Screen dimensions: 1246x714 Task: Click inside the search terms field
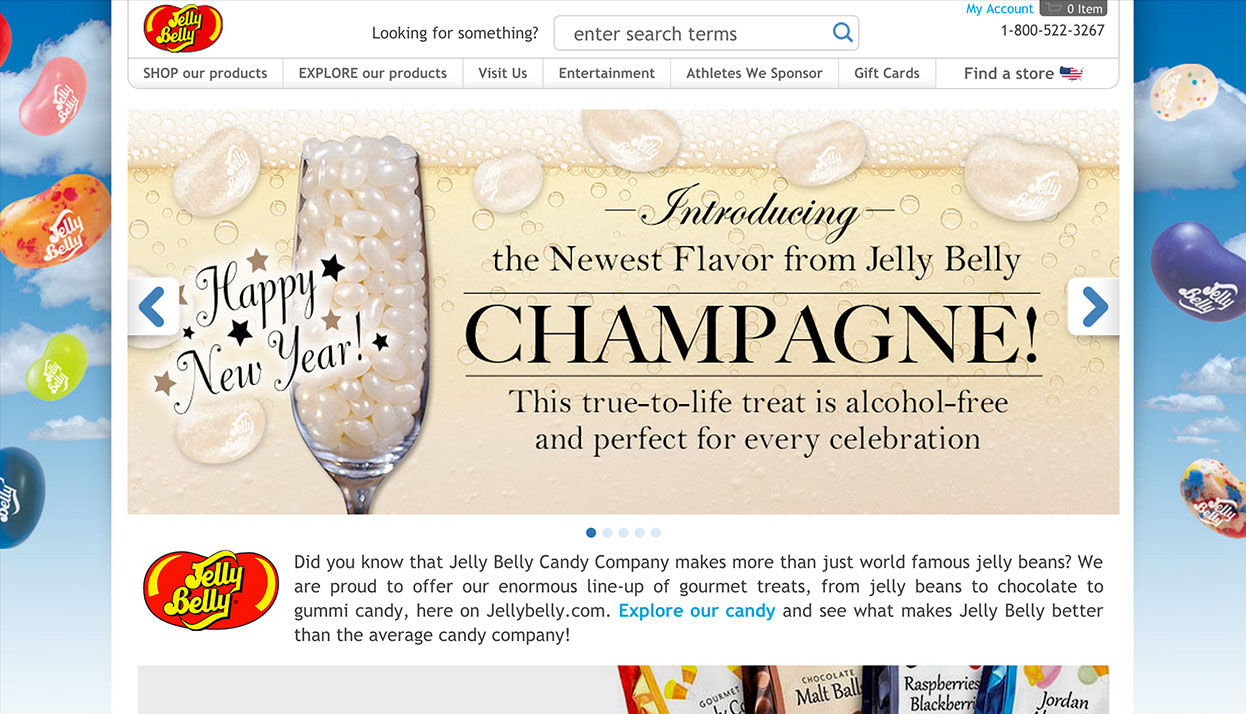click(x=680, y=32)
